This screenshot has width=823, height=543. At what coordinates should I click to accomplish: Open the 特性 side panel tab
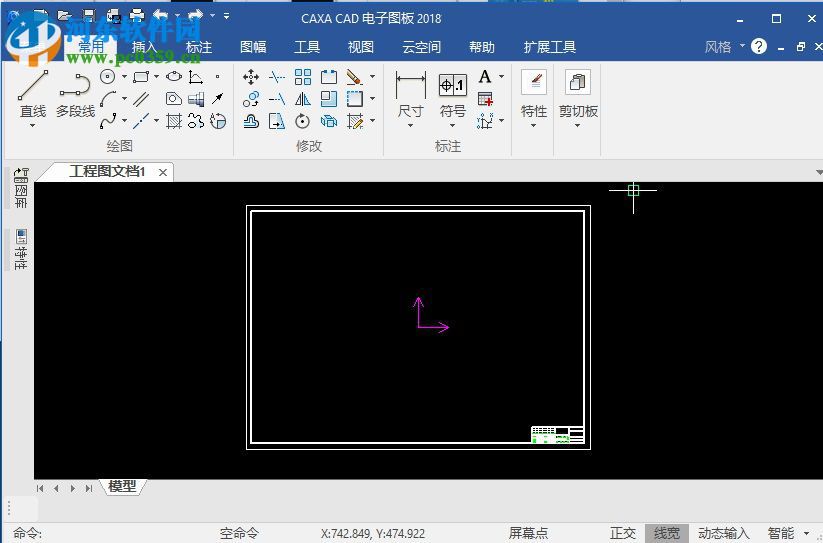pos(20,250)
